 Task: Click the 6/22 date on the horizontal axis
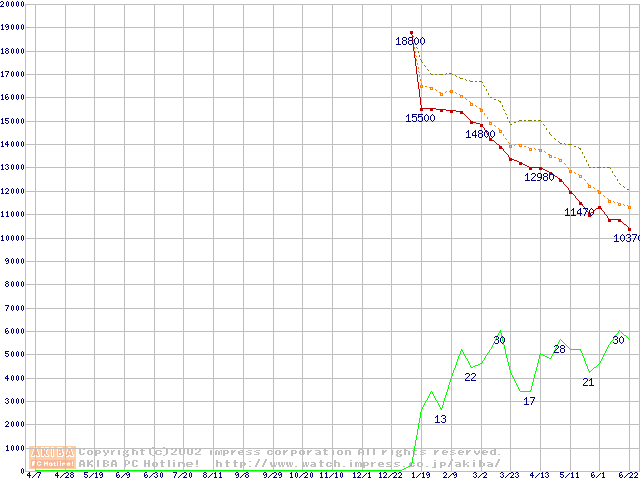pyautogui.click(x=629, y=475)
